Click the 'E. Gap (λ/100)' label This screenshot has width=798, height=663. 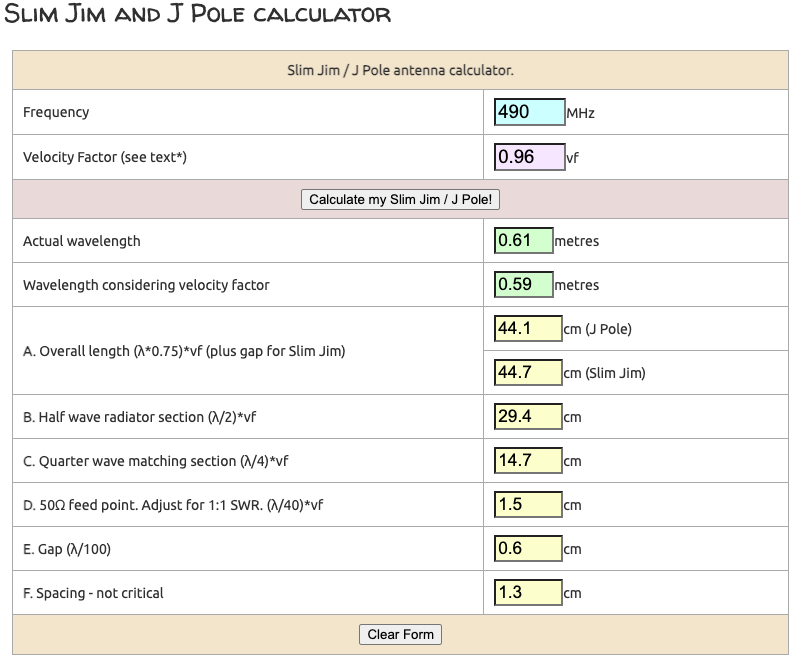pyautogui.click(x=67, y=549)
